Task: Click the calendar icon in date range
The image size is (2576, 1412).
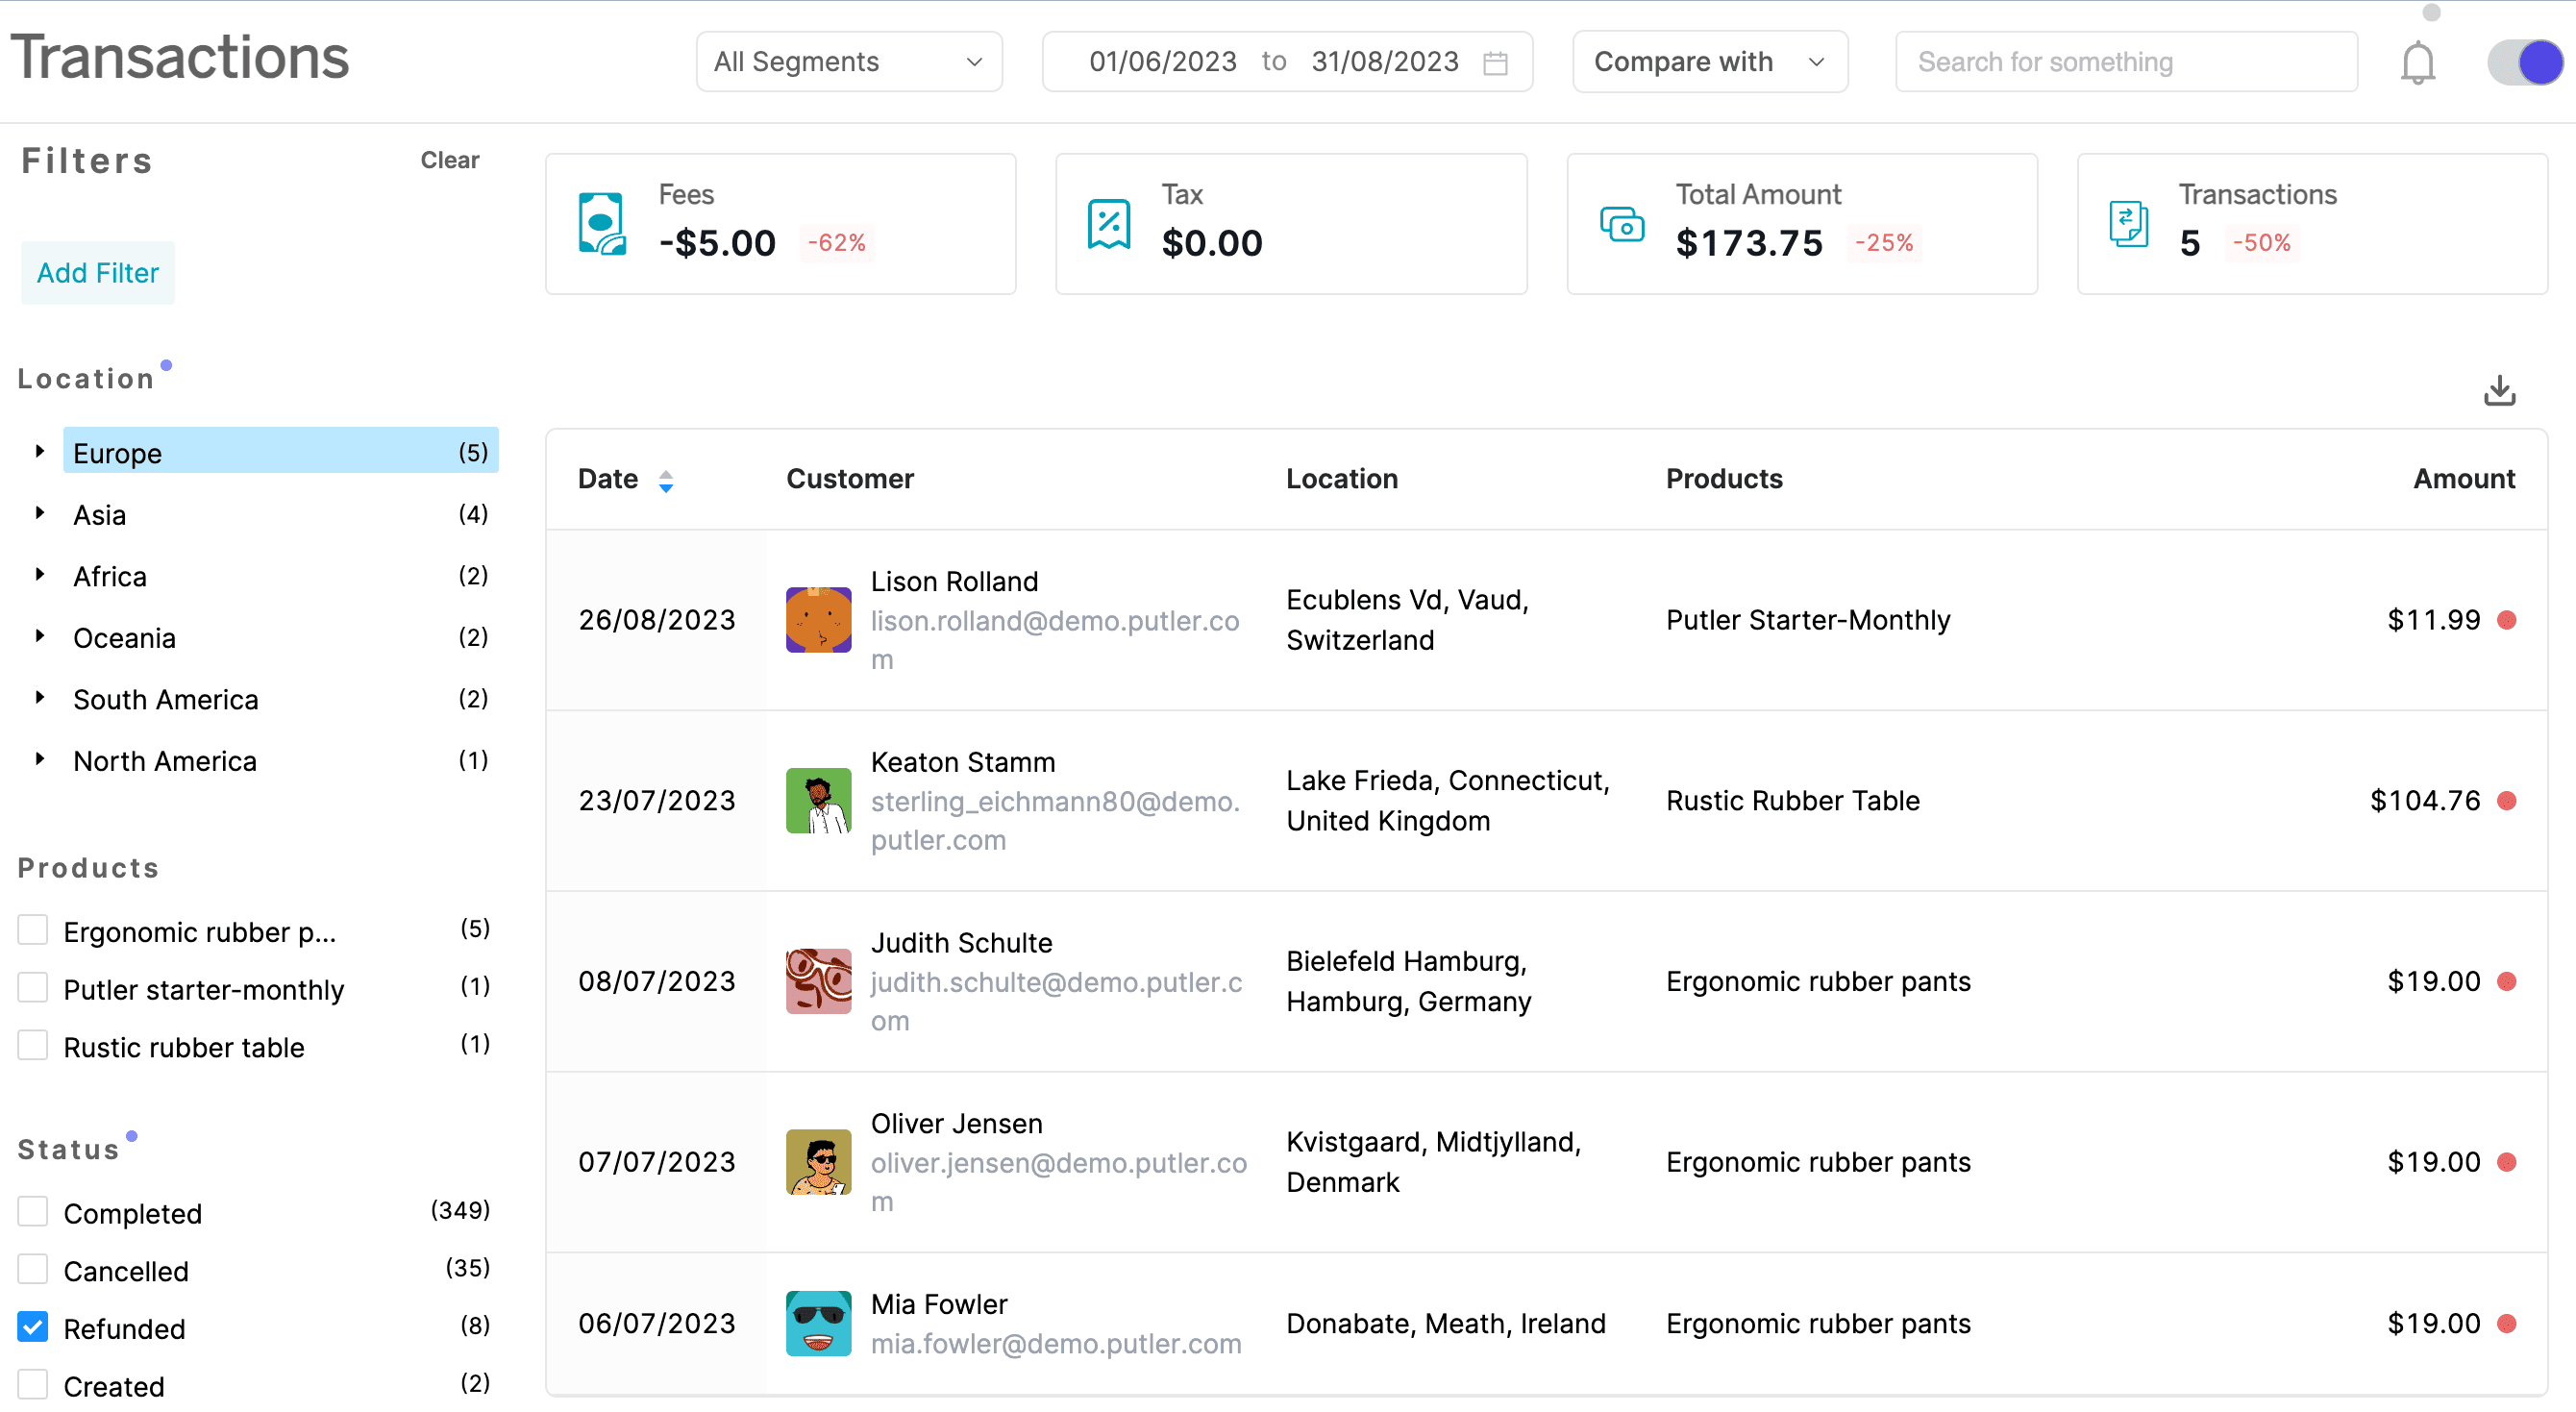Action: click(x=1499, y=61)
